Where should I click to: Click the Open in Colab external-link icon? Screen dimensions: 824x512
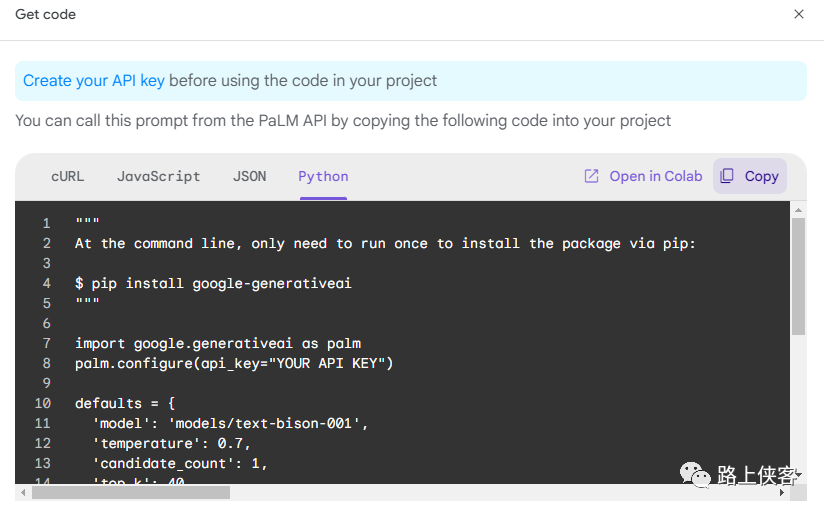click(x=591, y=176)
